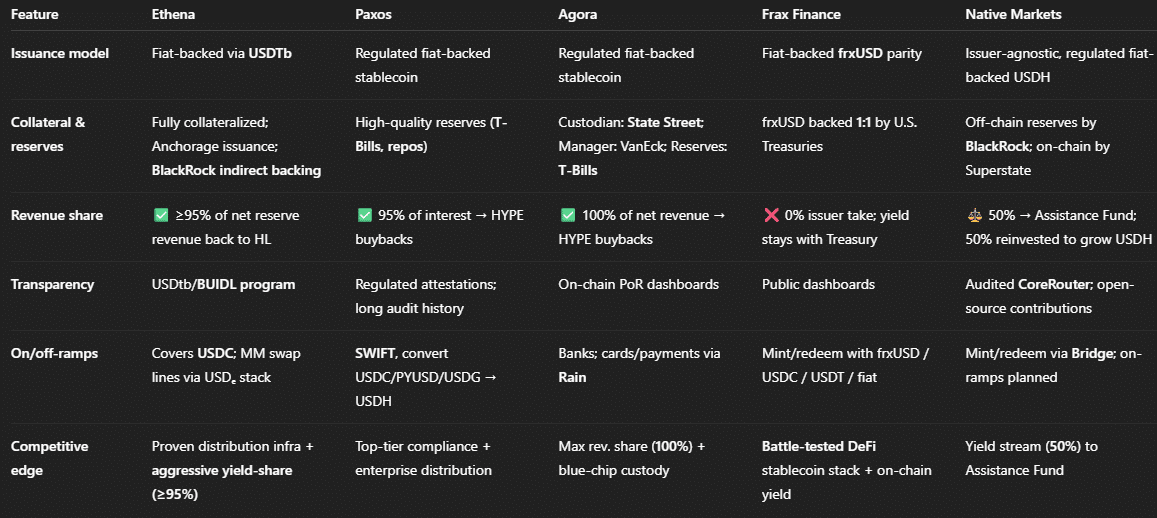Click 'SWIFT, convert USDC/PYUSD/USDG → USDH' cell

click(x=427, y=377)
